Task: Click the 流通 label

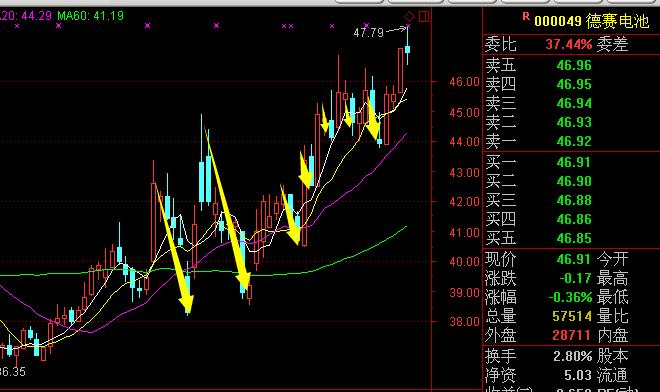Action: tap(612, 375)
